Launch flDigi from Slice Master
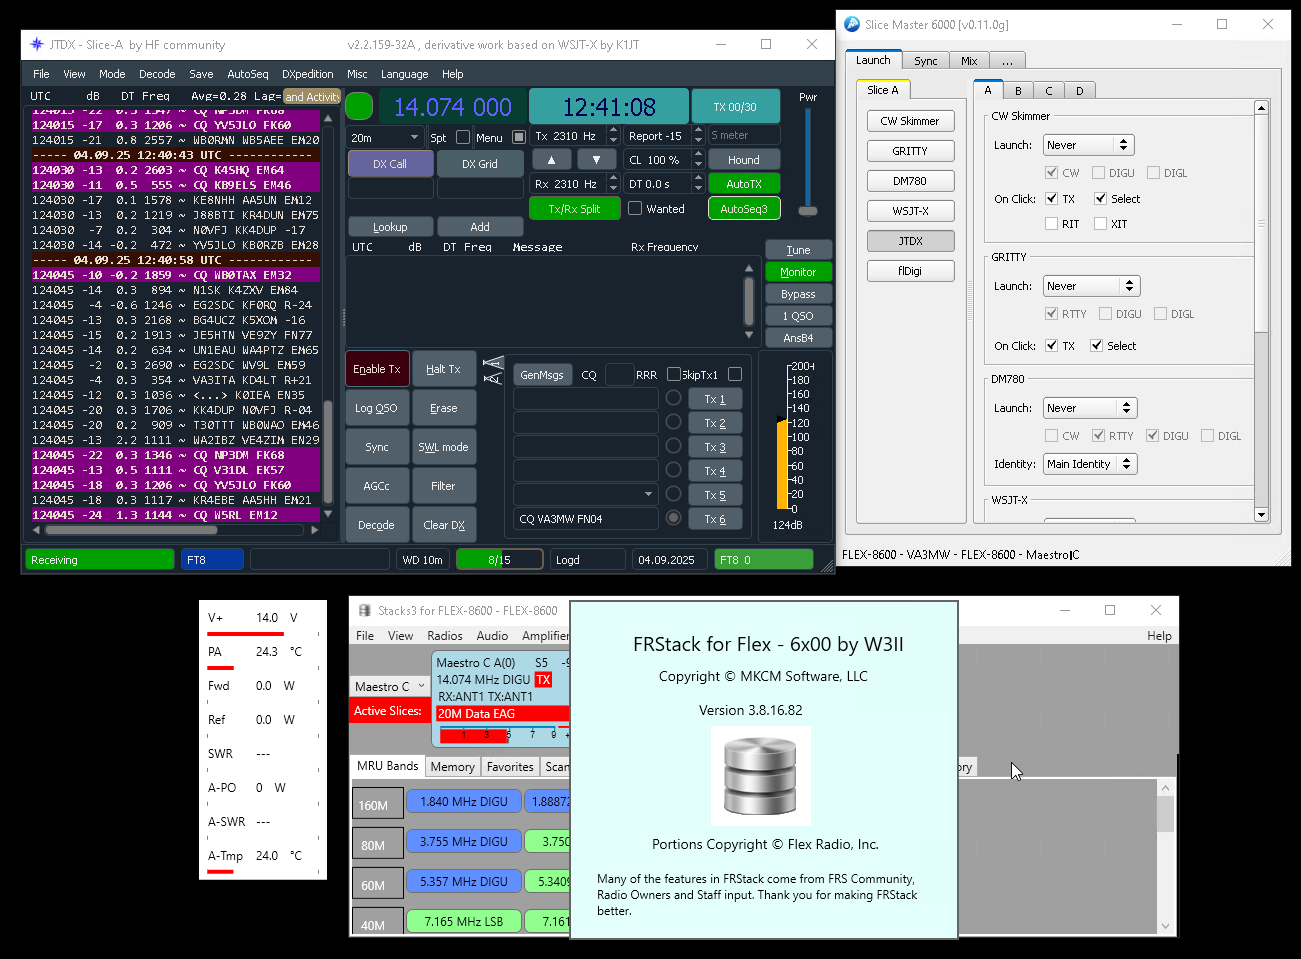 [x=910, y=271]
